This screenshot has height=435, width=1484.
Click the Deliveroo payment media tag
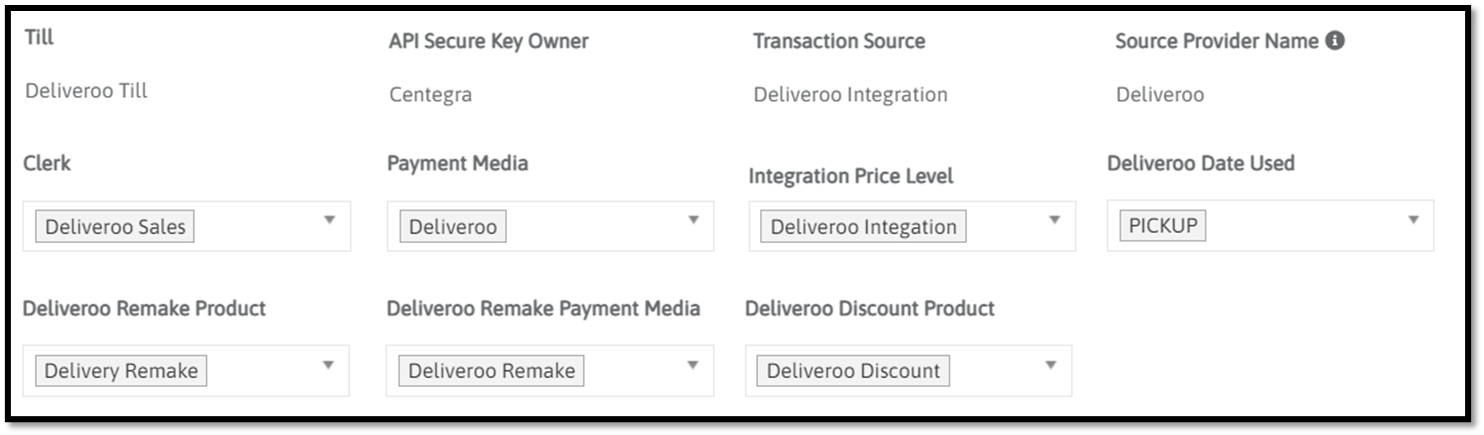[x=453, y=227]
